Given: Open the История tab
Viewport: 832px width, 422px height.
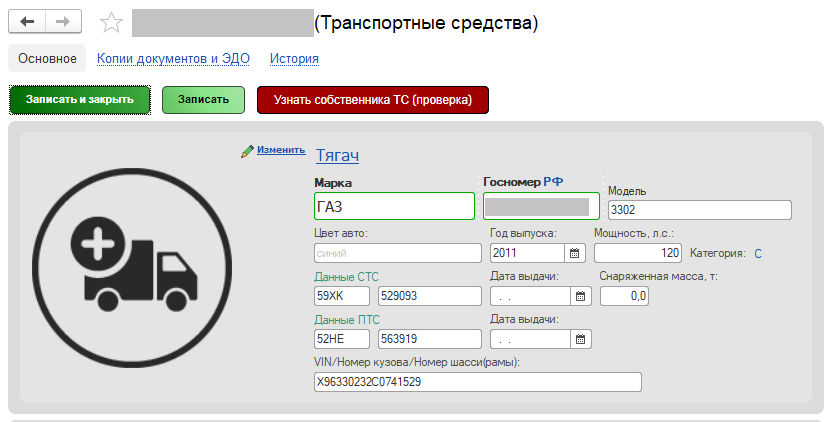Looking at the screenshot, I should point(294,58).
